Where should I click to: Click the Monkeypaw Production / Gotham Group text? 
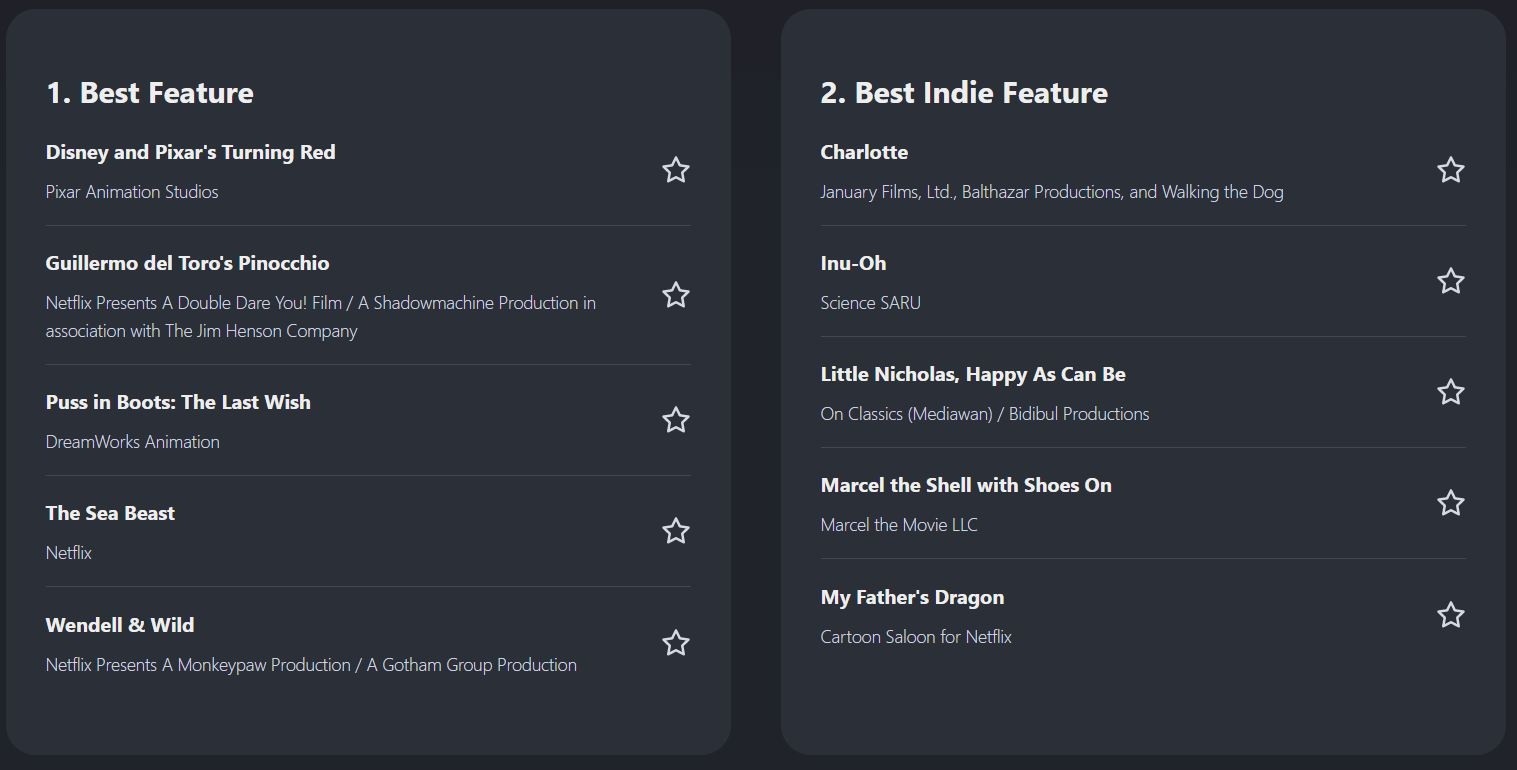311,665
